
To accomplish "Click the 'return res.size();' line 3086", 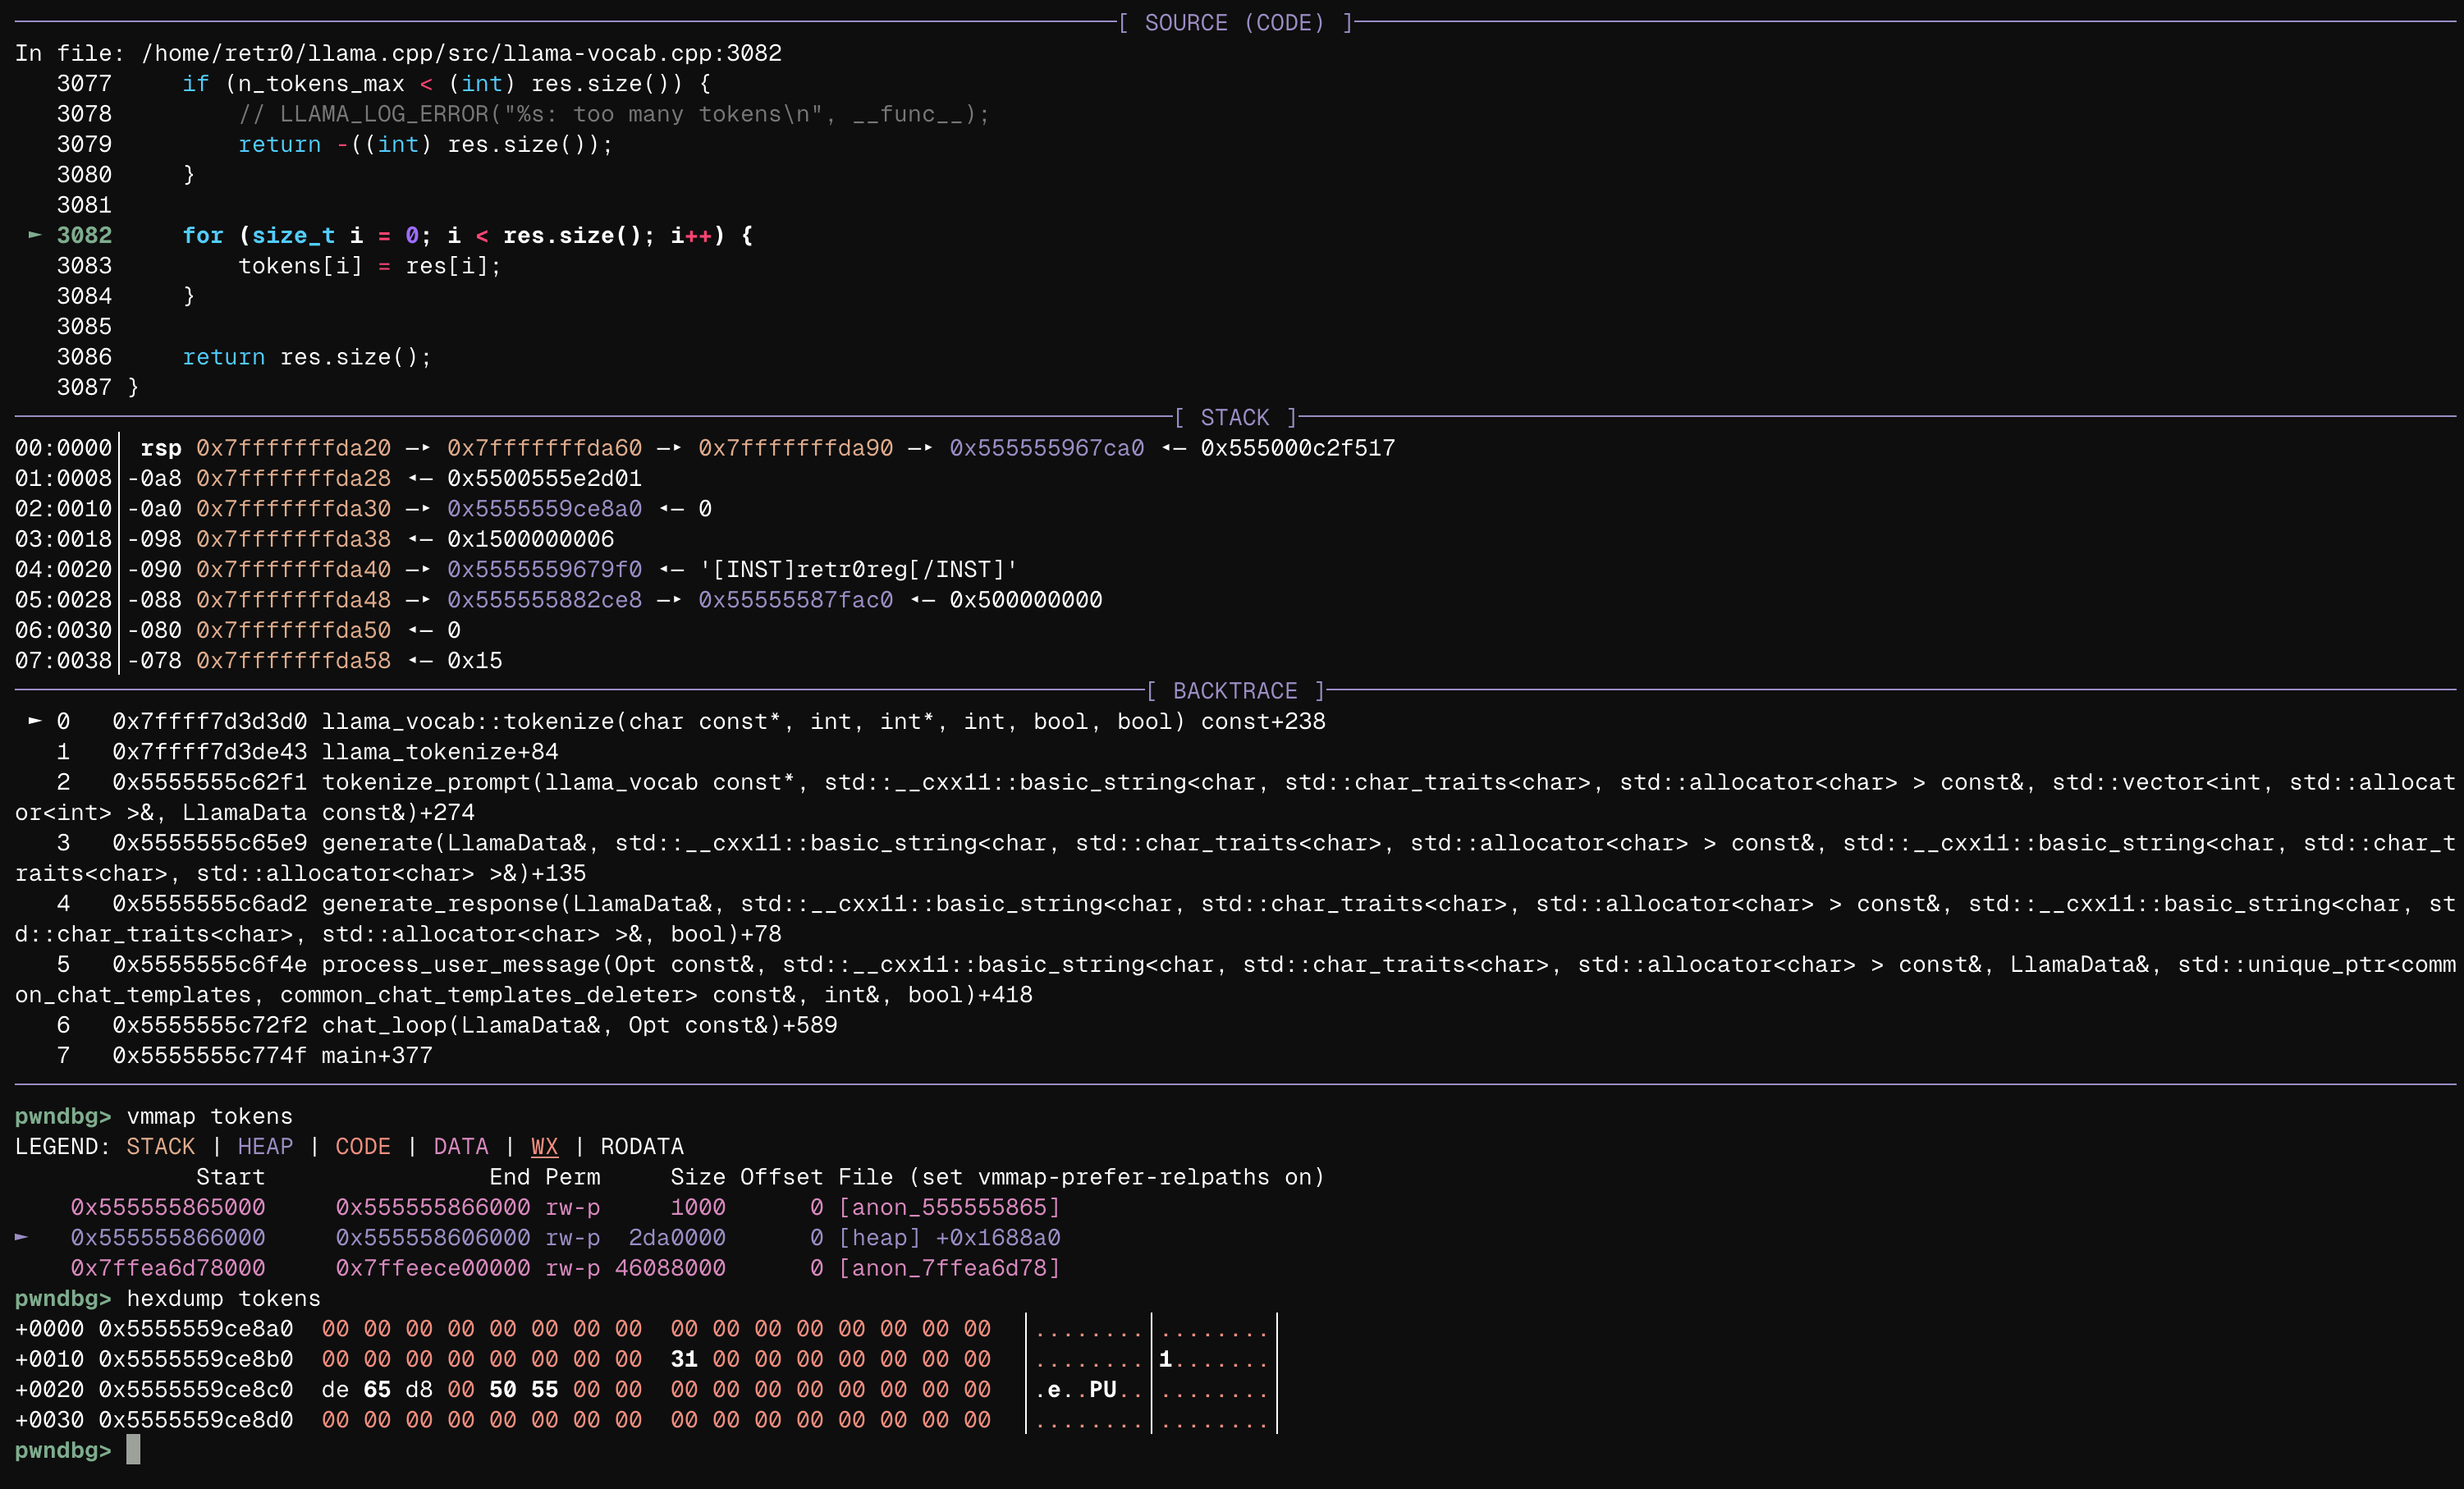I will tap(306, 357).
